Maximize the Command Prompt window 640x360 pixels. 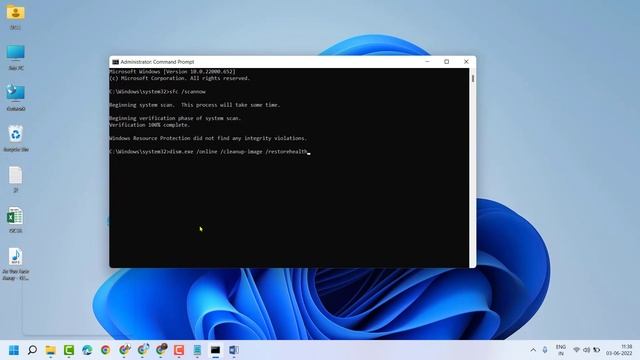[x=447, y=62]
